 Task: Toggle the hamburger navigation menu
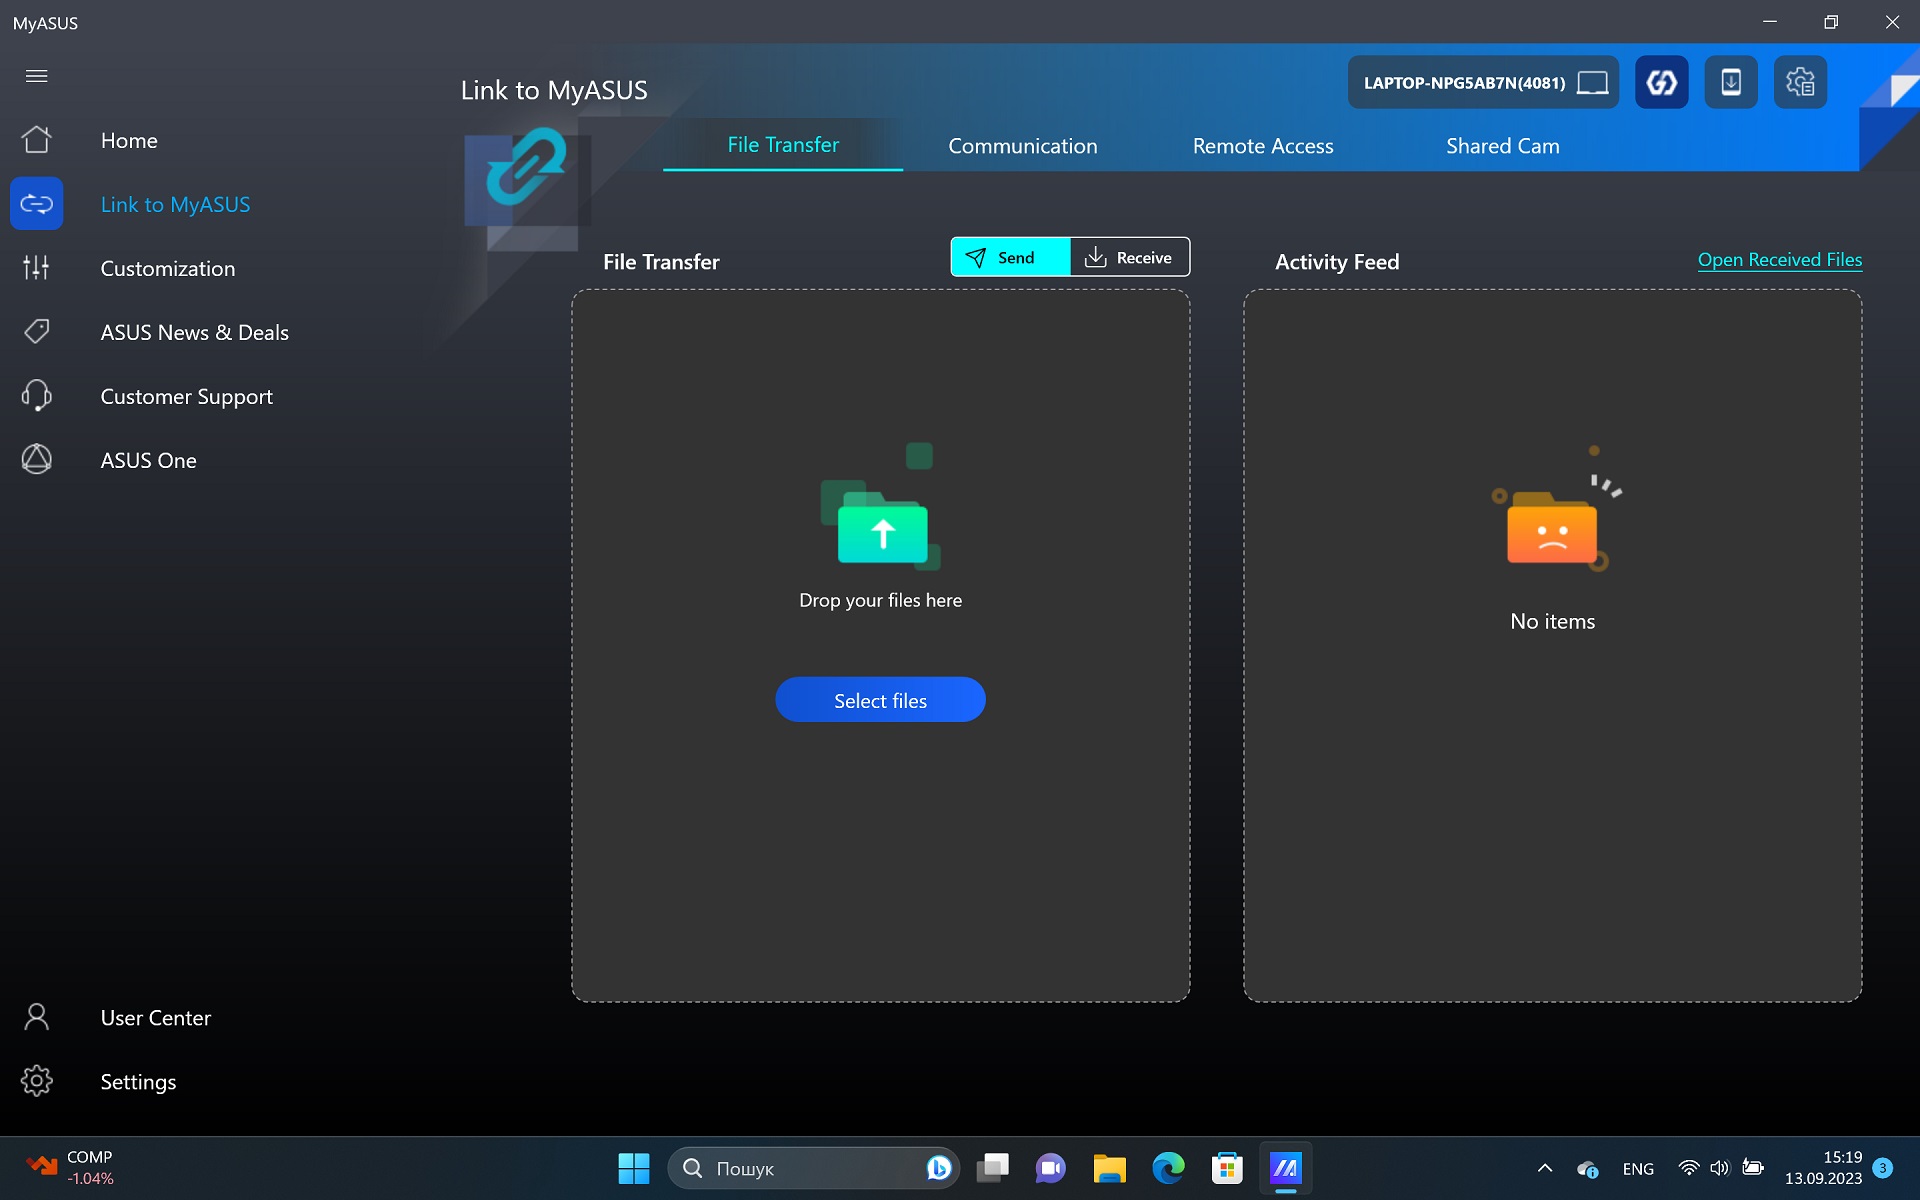(36, 76)
